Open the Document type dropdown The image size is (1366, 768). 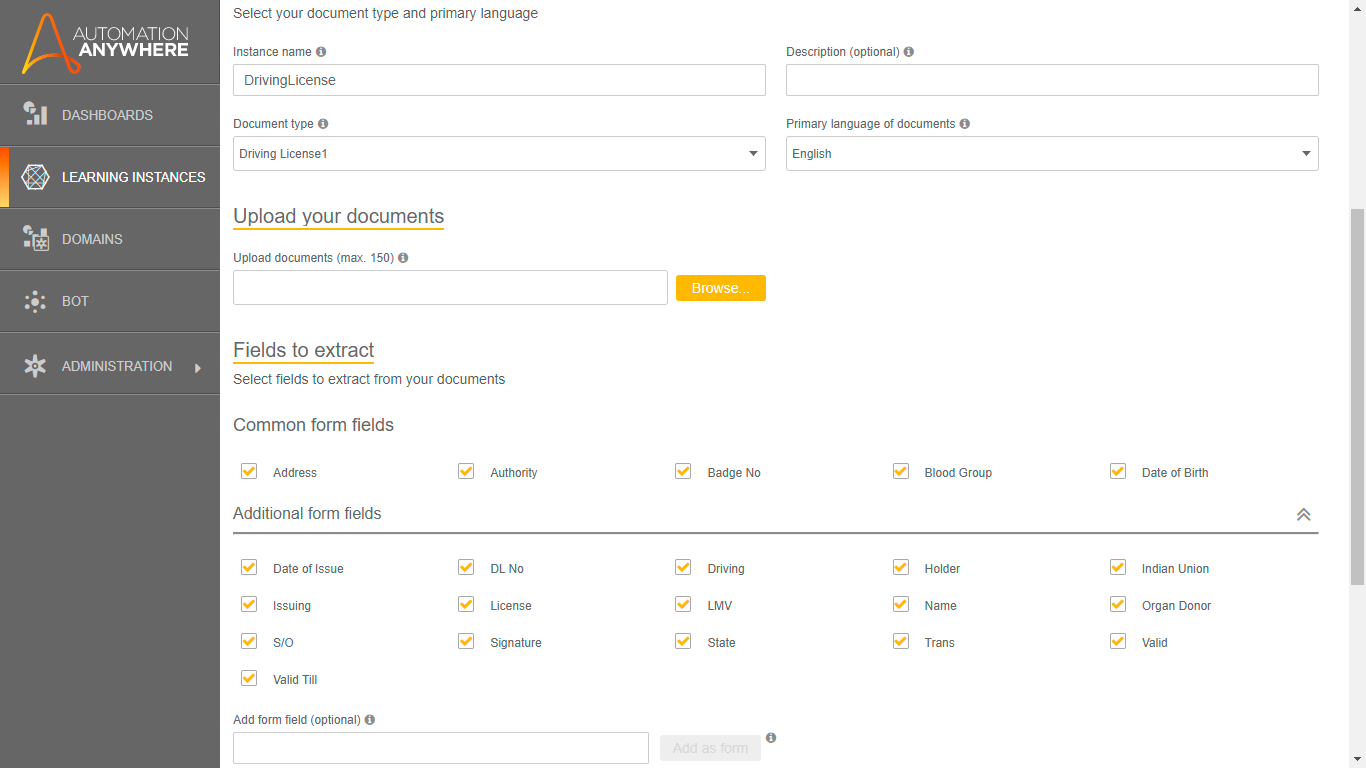[499, 154]
